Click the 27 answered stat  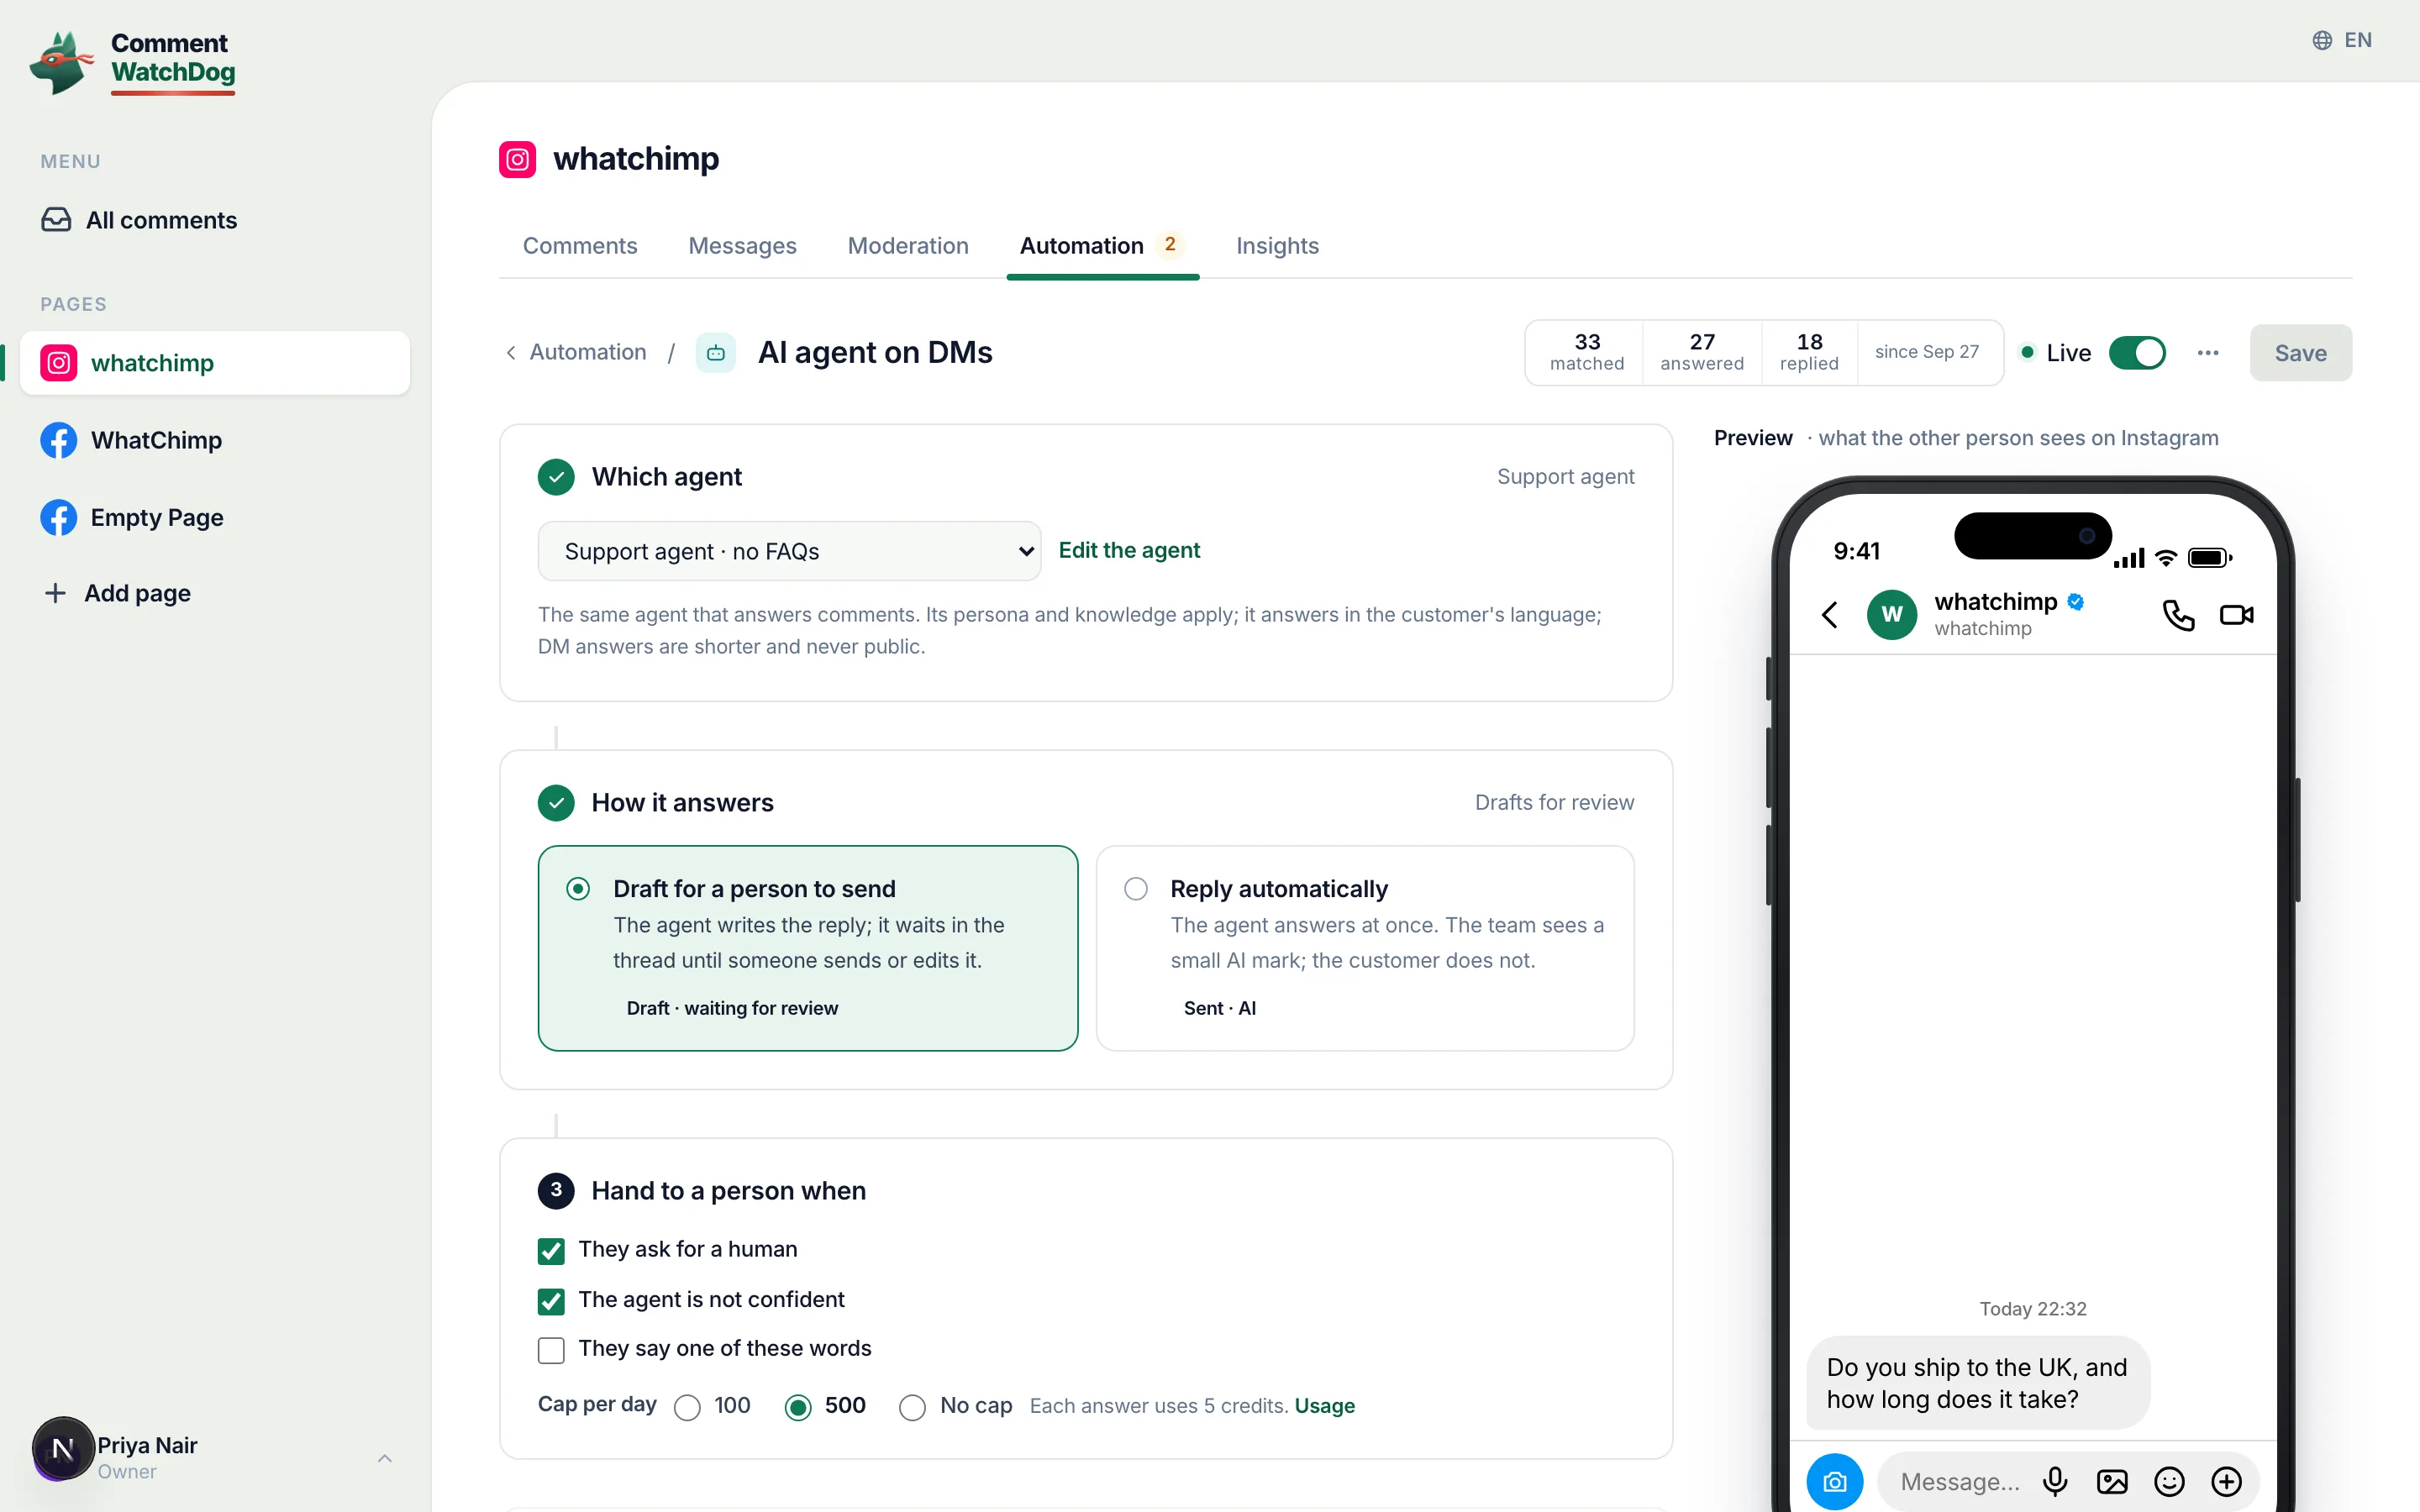(1702, 352)
